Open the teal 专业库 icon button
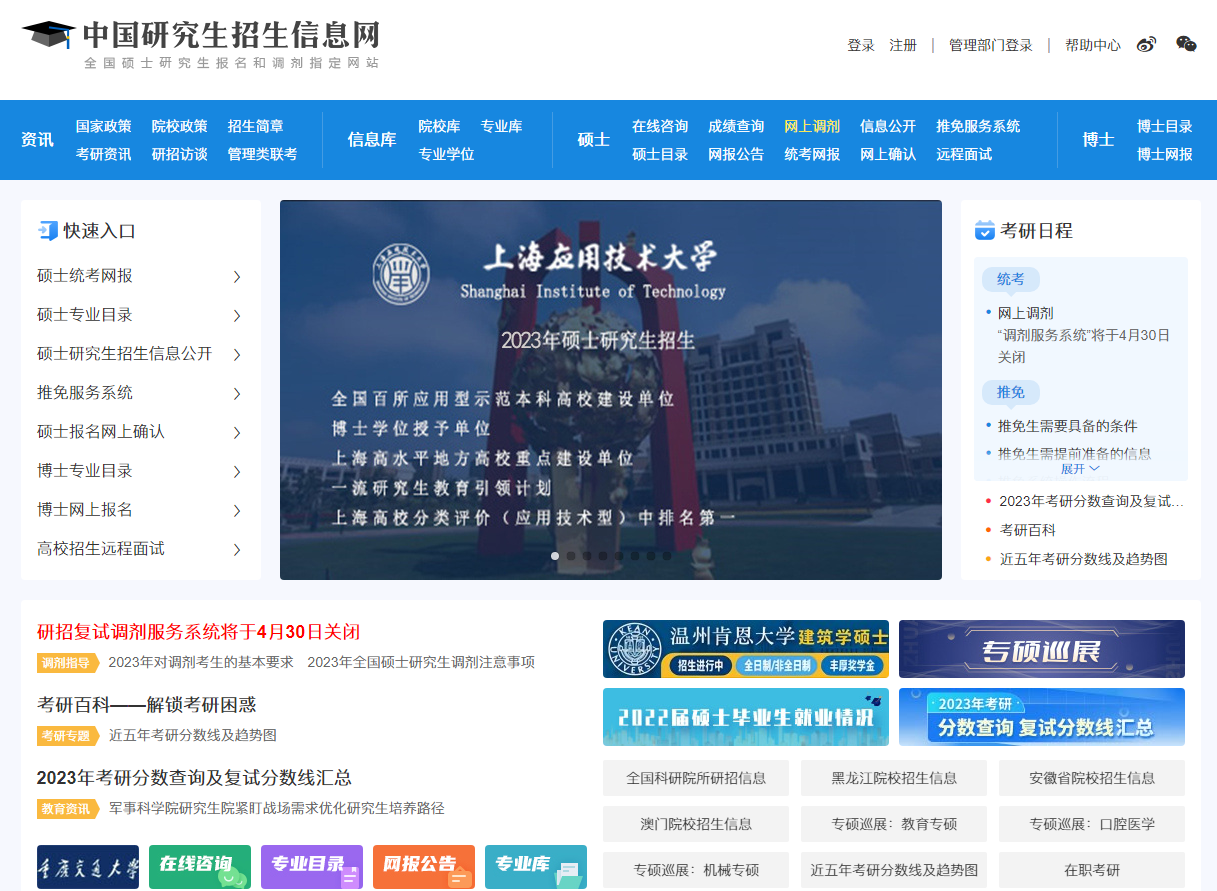This screenshot has height=891, width=1217. (536, 867)
